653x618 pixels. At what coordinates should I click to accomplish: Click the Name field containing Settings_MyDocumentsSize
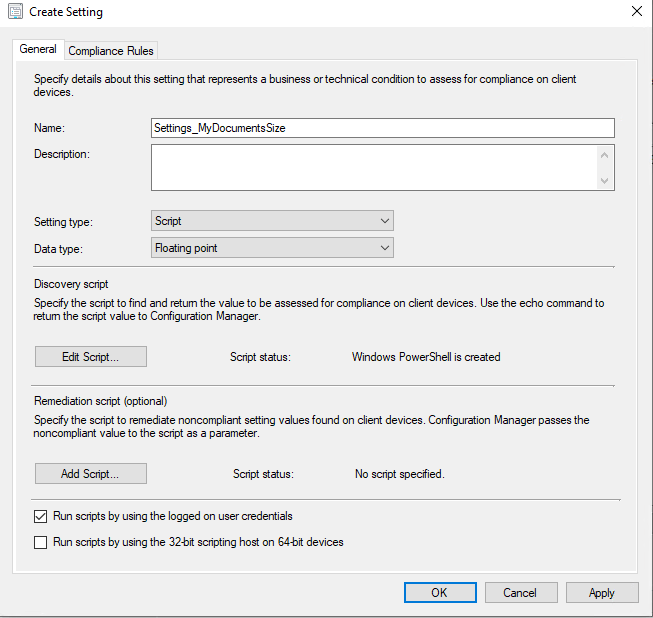381,128
